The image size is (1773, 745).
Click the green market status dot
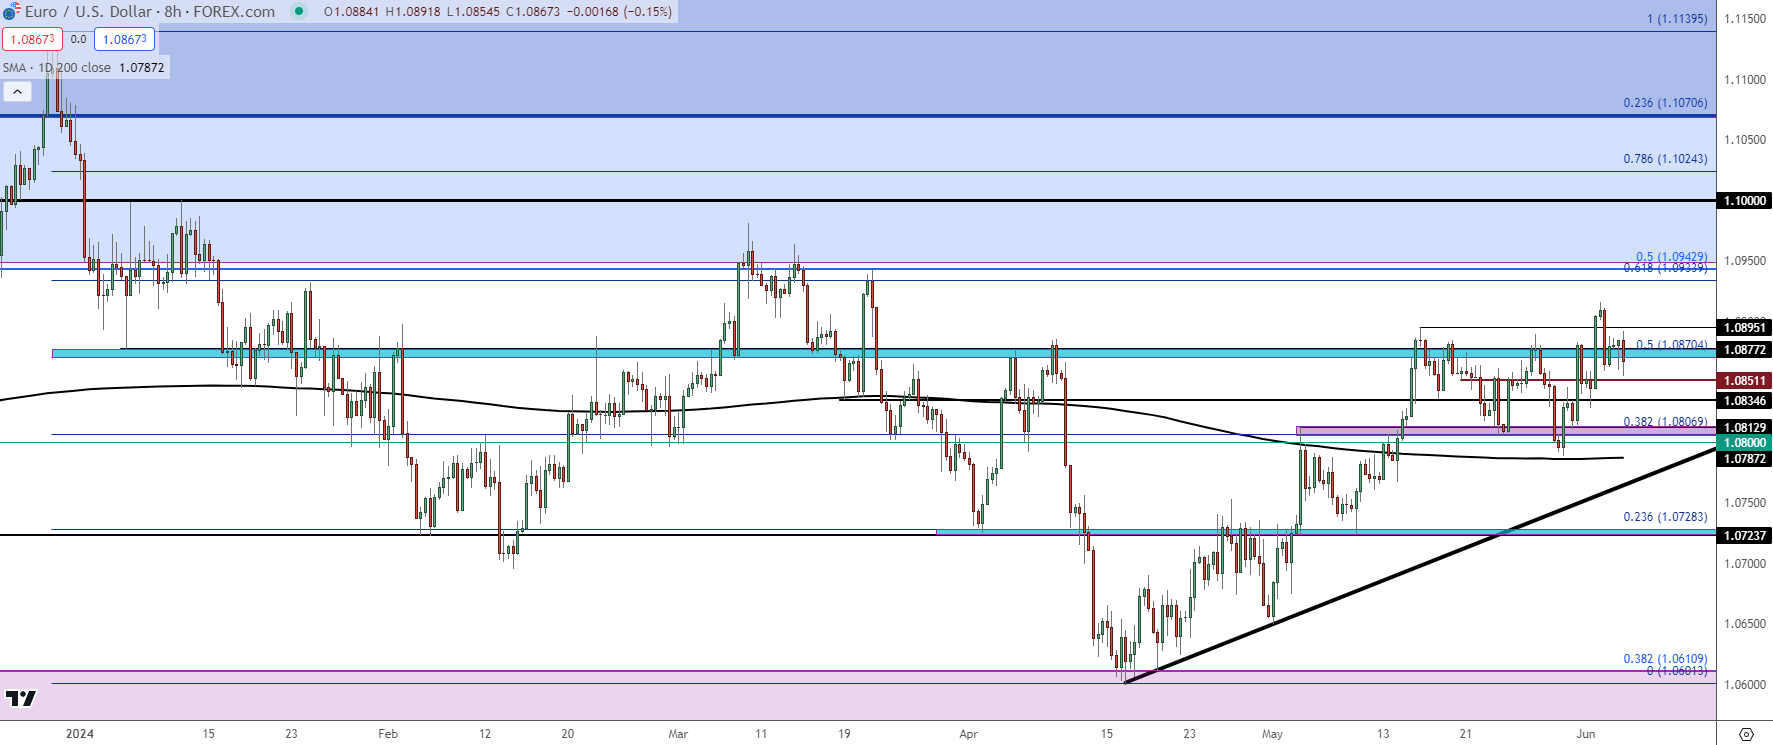(x=299, y=11)
